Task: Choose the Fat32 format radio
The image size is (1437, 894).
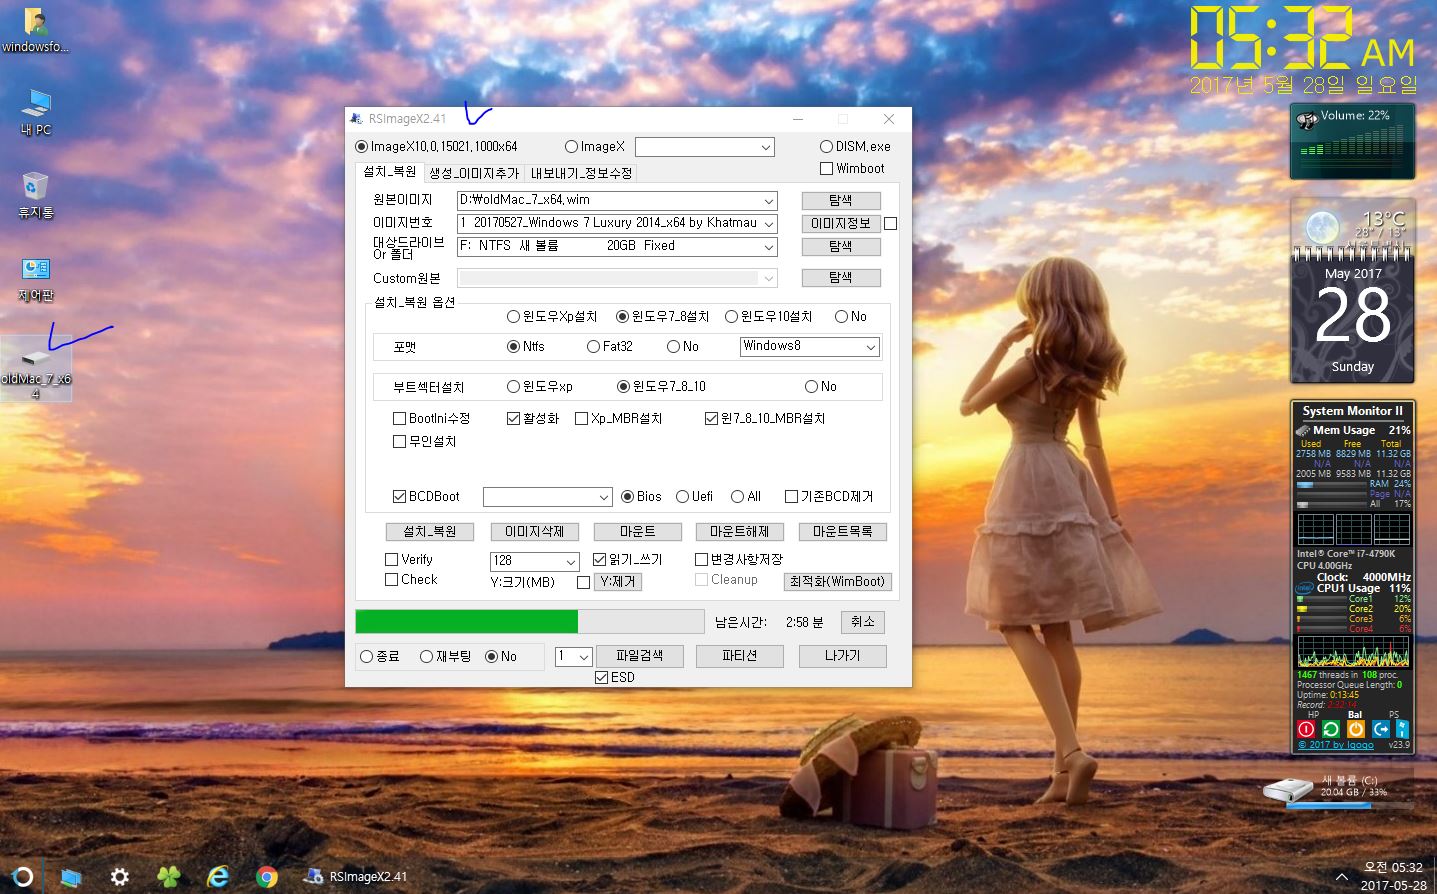Action: (x=593, y=346)
